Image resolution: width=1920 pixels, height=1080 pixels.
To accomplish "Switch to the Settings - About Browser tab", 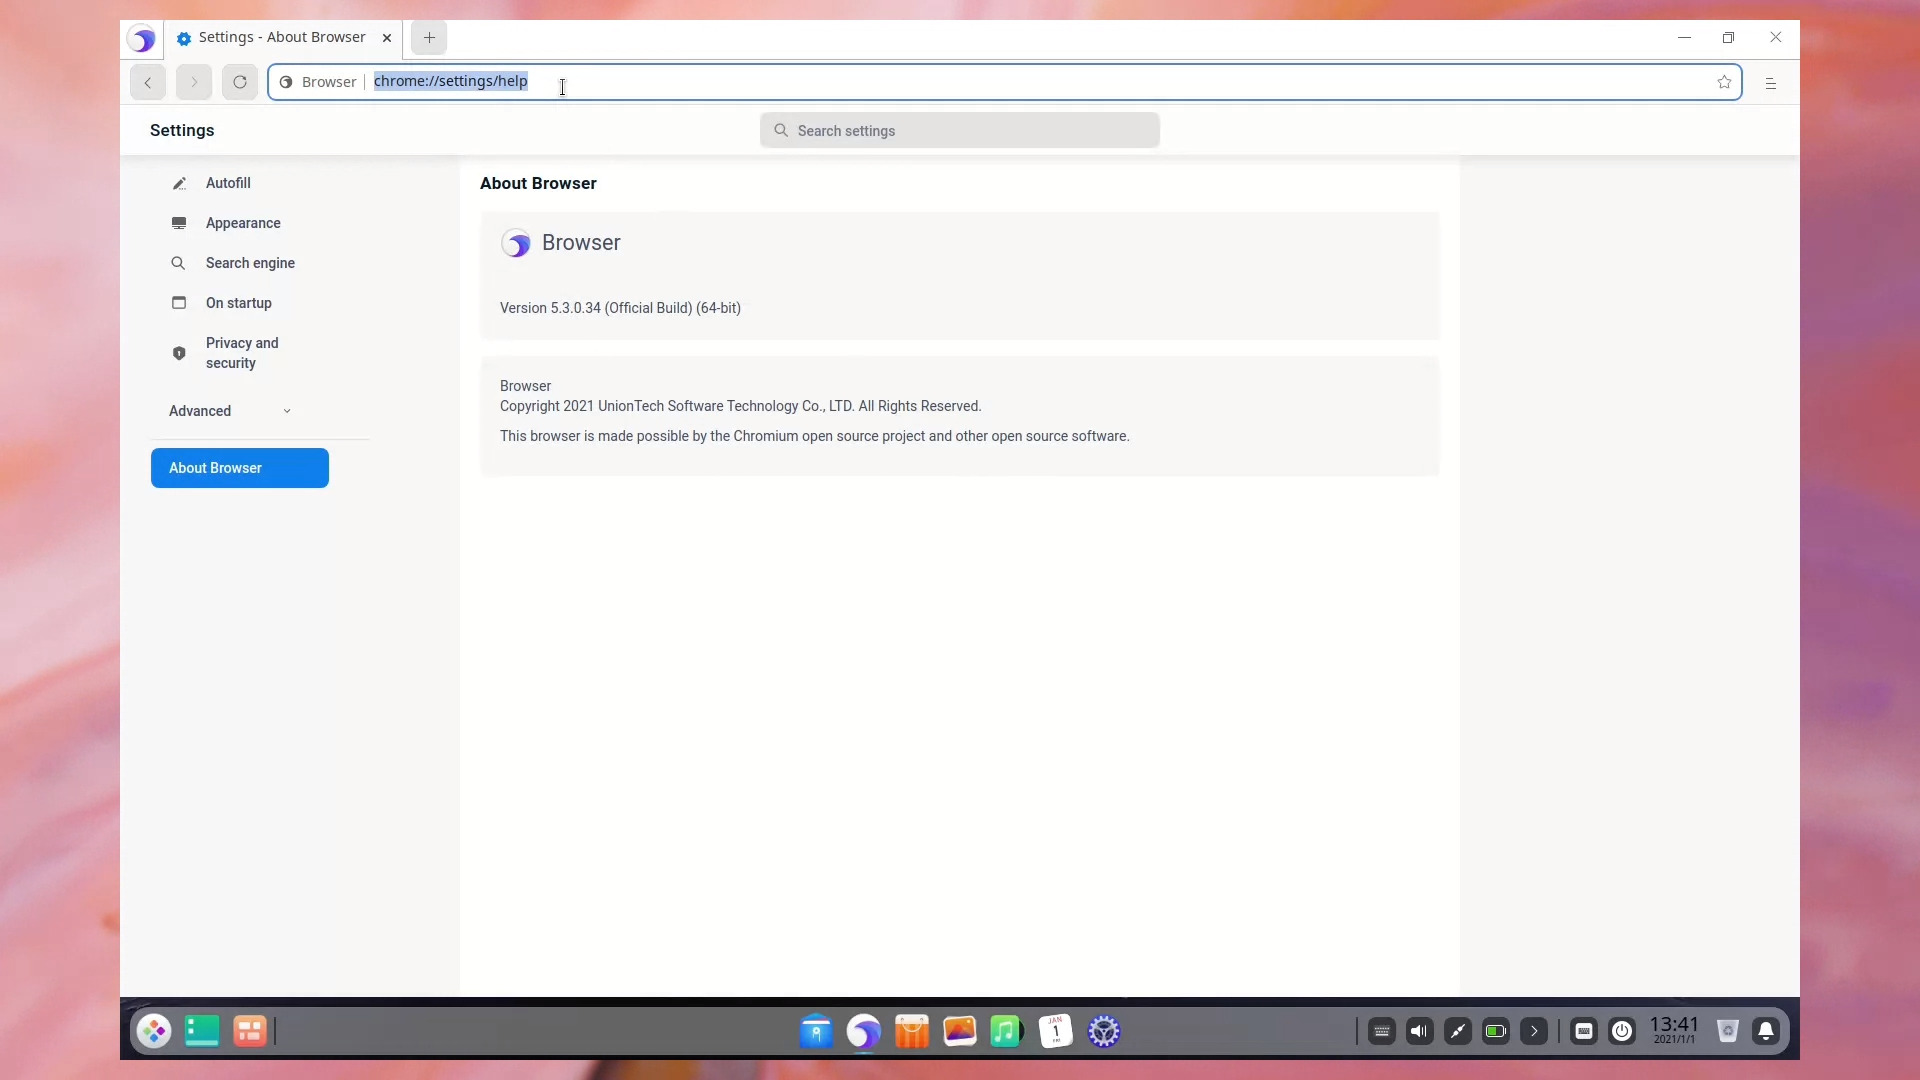I will (x=272, y=38).
